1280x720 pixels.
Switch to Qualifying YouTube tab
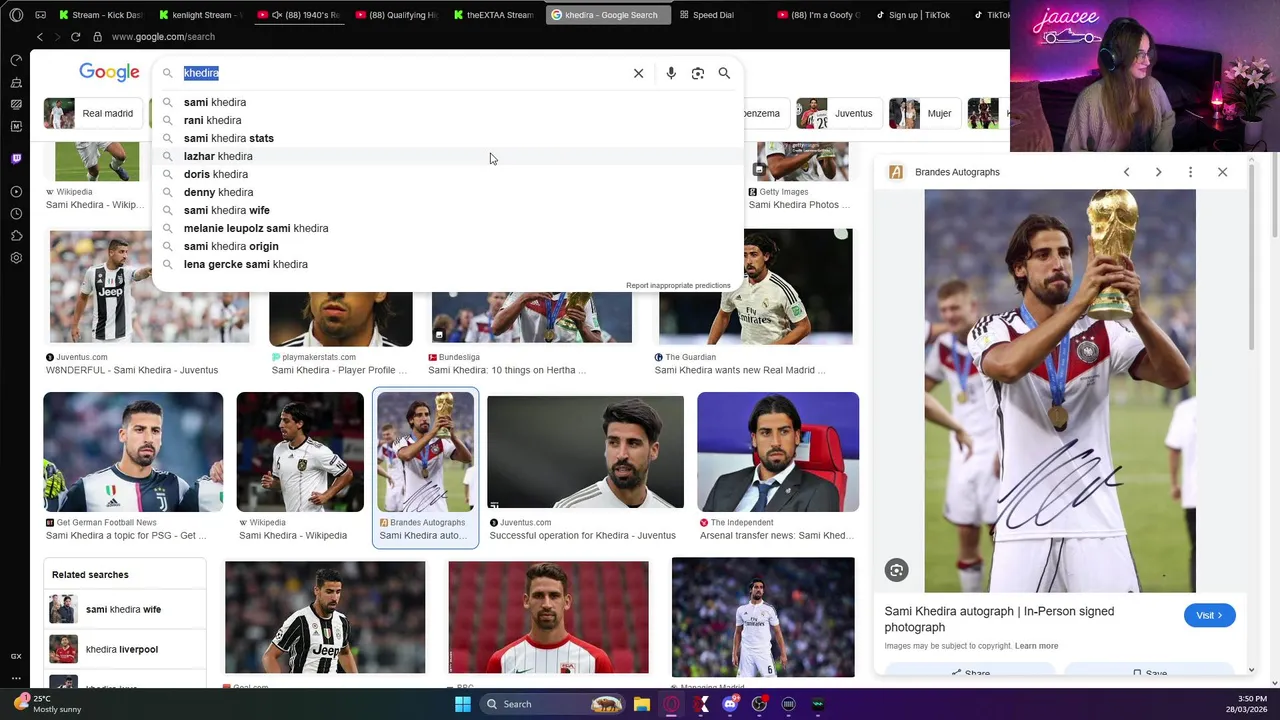pos(397,15)
